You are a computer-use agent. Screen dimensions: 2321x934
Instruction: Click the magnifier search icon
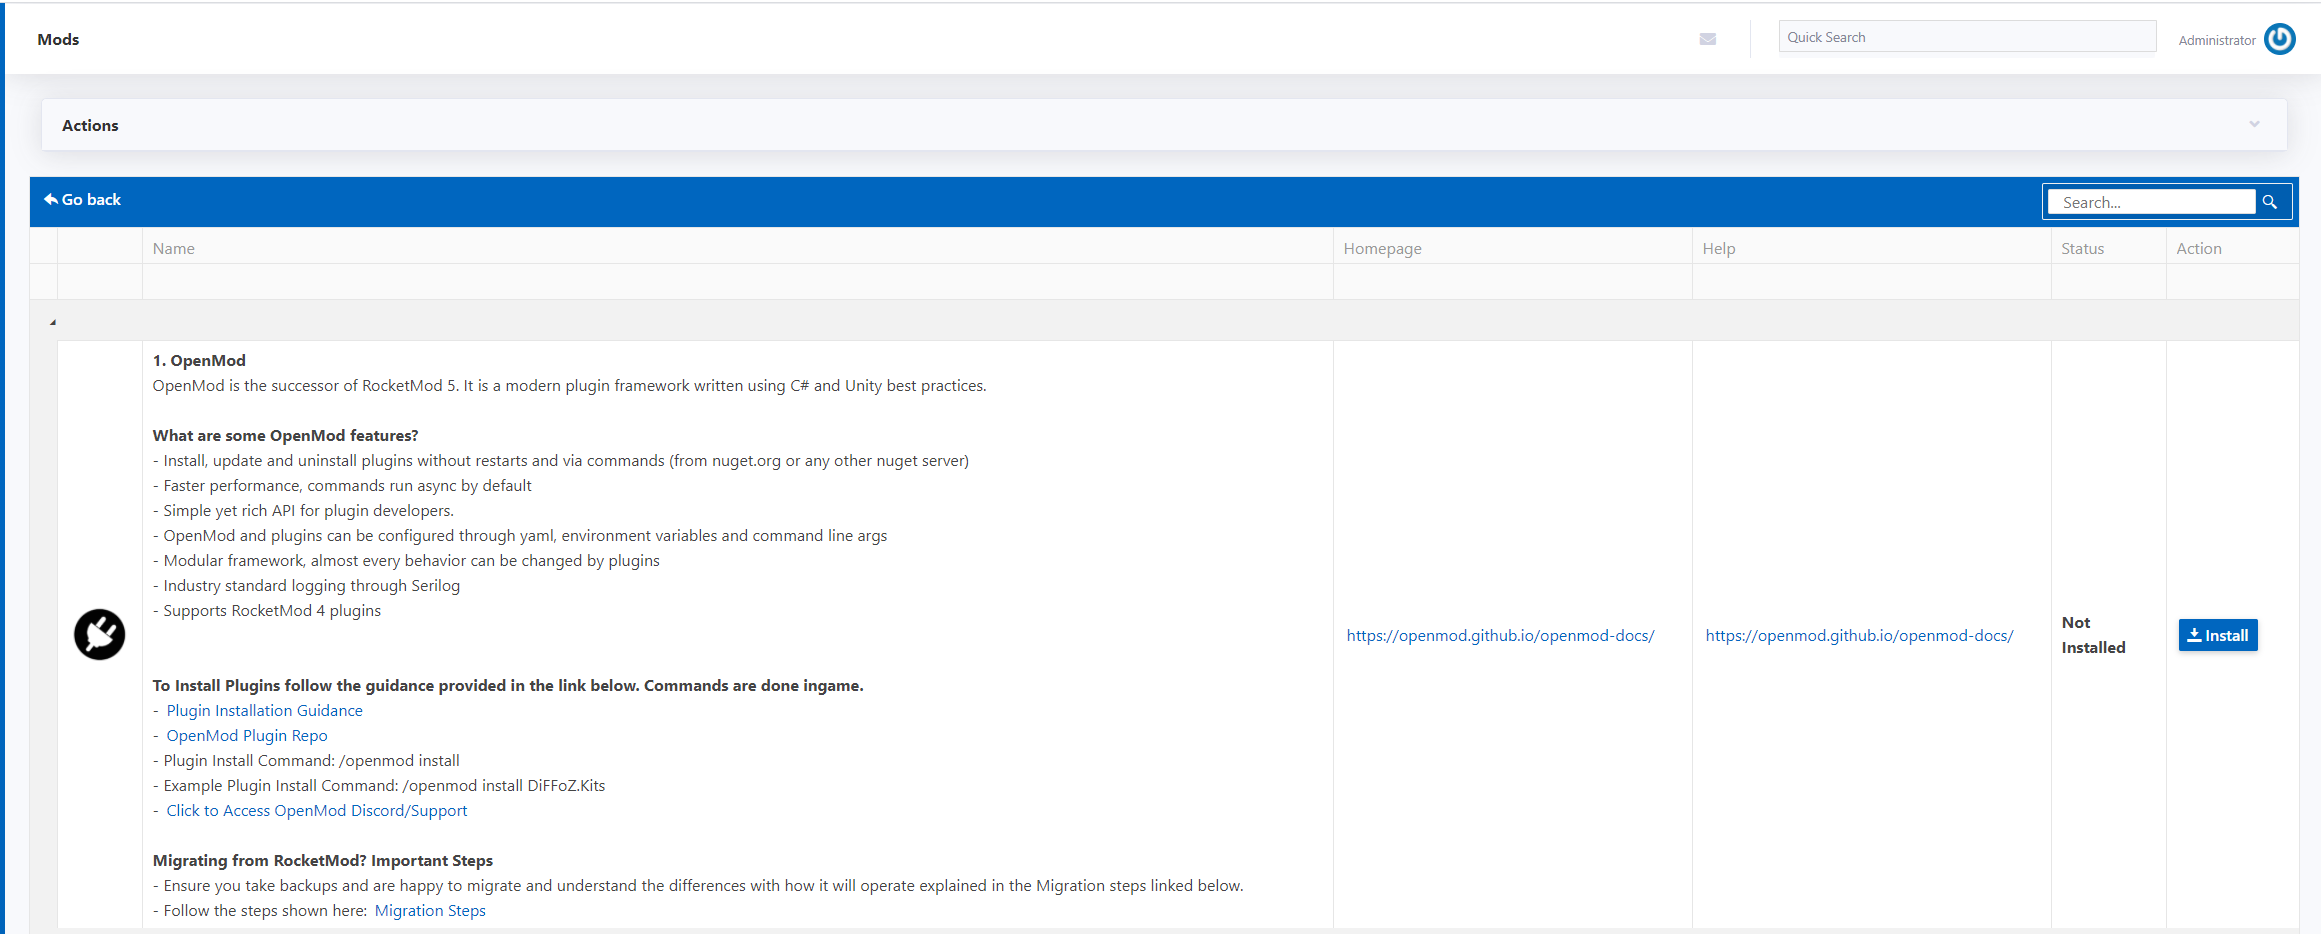(x=2270, y=202)
